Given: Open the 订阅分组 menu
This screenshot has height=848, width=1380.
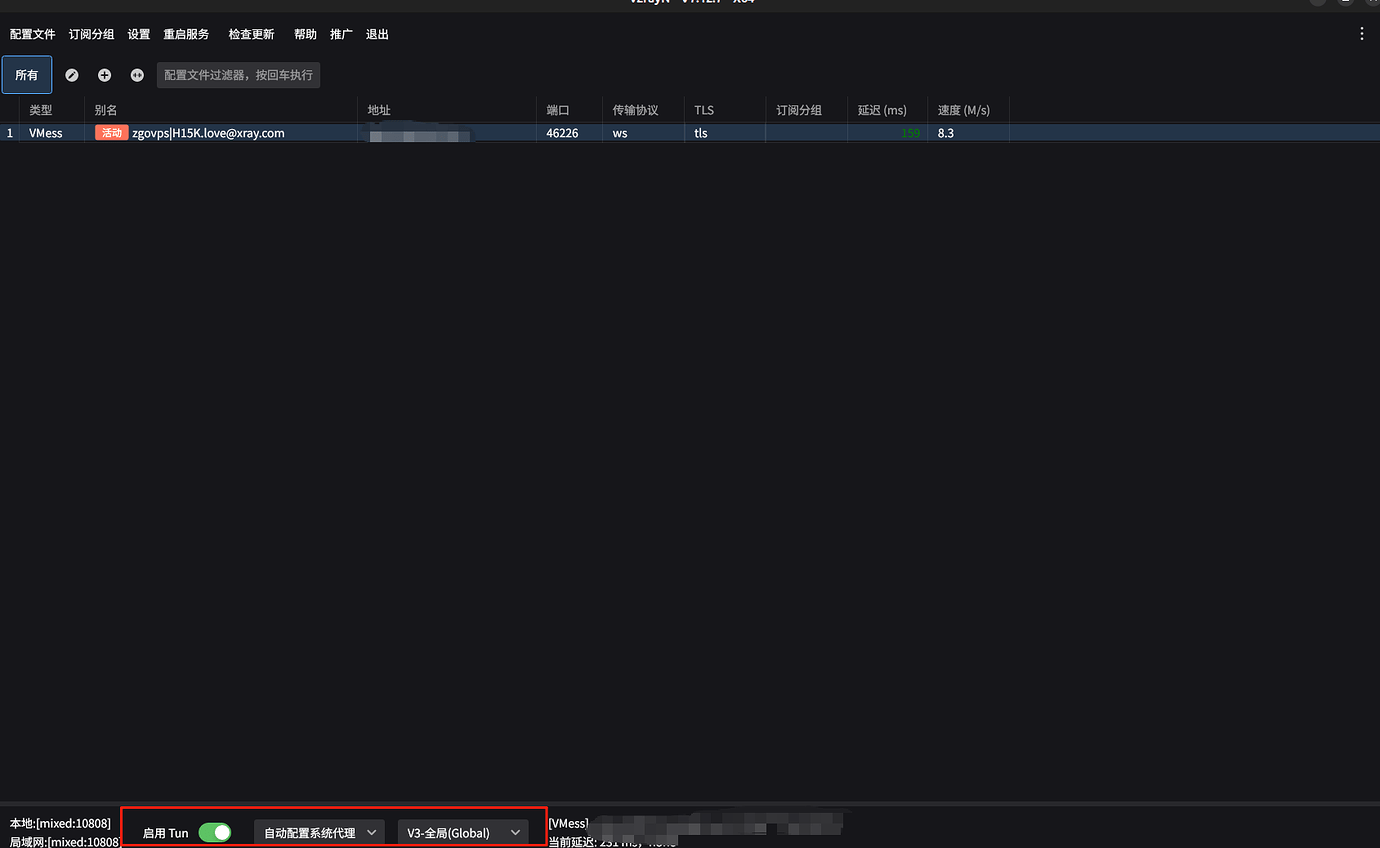Looking at the screenshot, I should pyautogui.click(x=91, y=33).
